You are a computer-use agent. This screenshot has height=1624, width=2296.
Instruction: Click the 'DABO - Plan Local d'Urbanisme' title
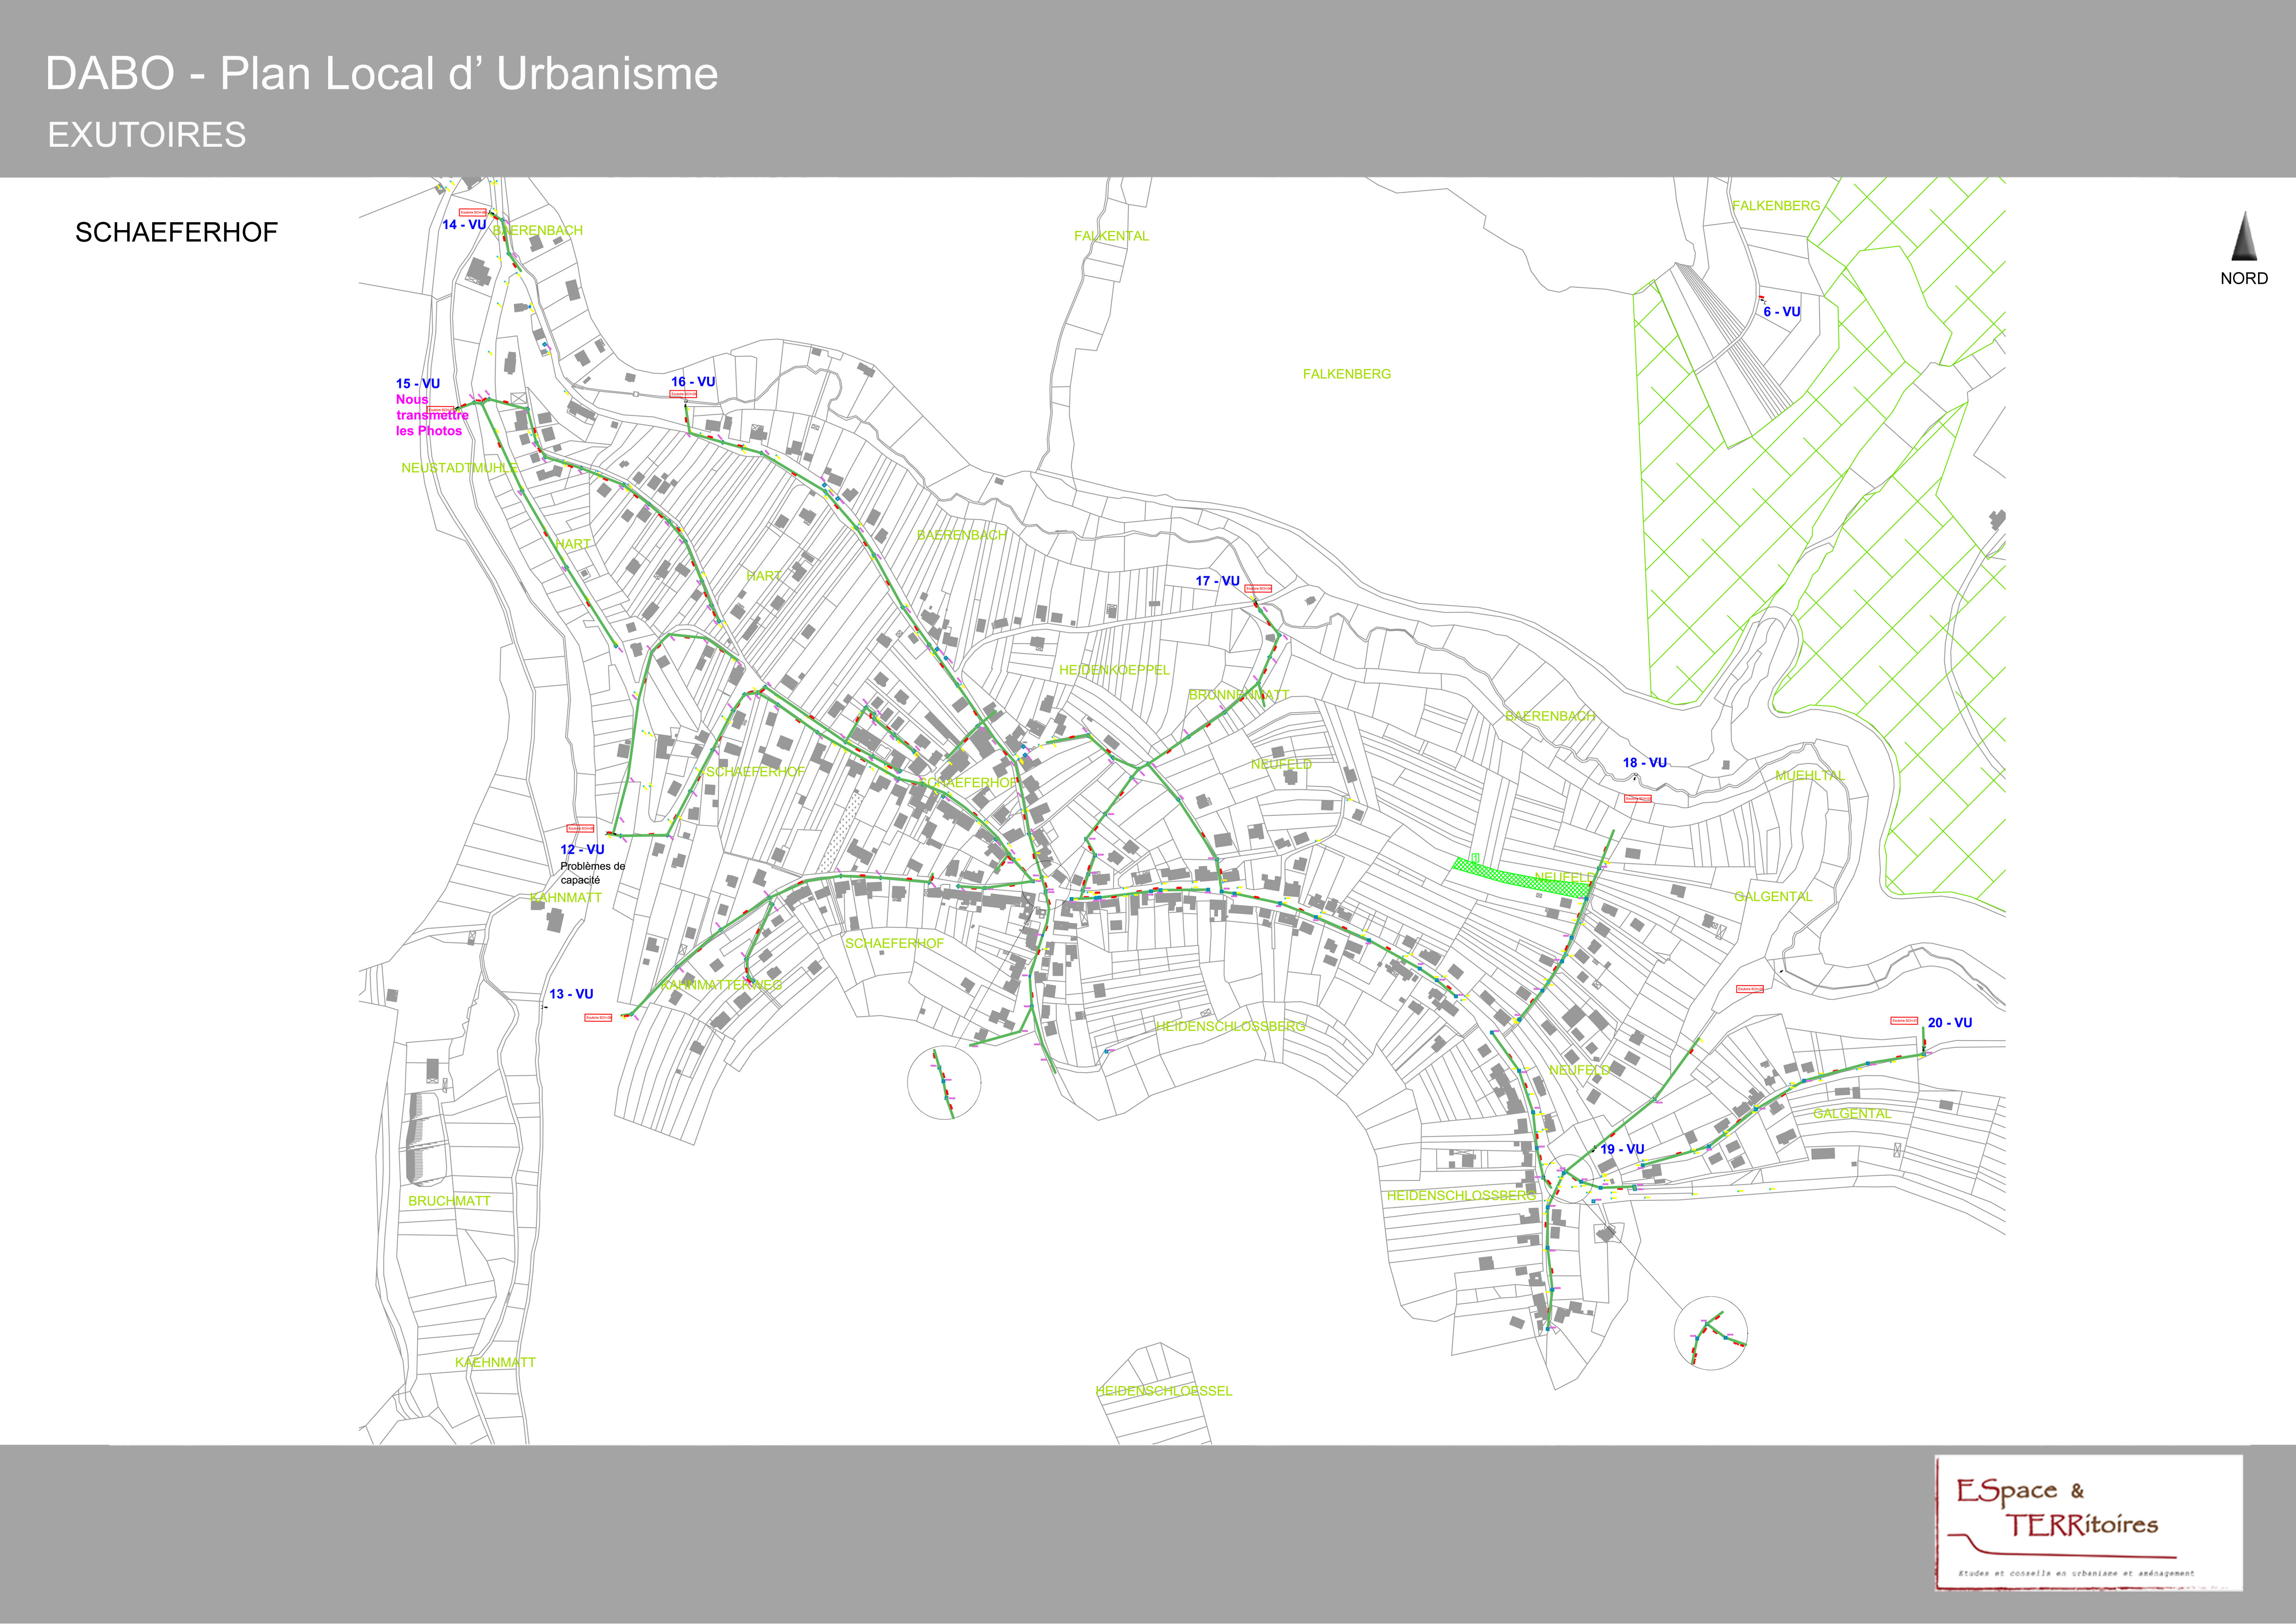tap(381, 74)
